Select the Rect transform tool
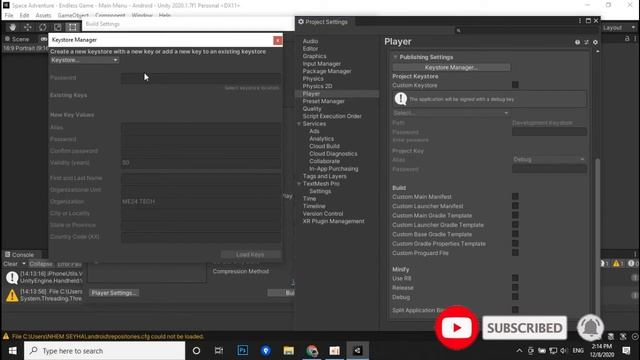The height and width of the screenshot is (360, 640). coord(73,27)
